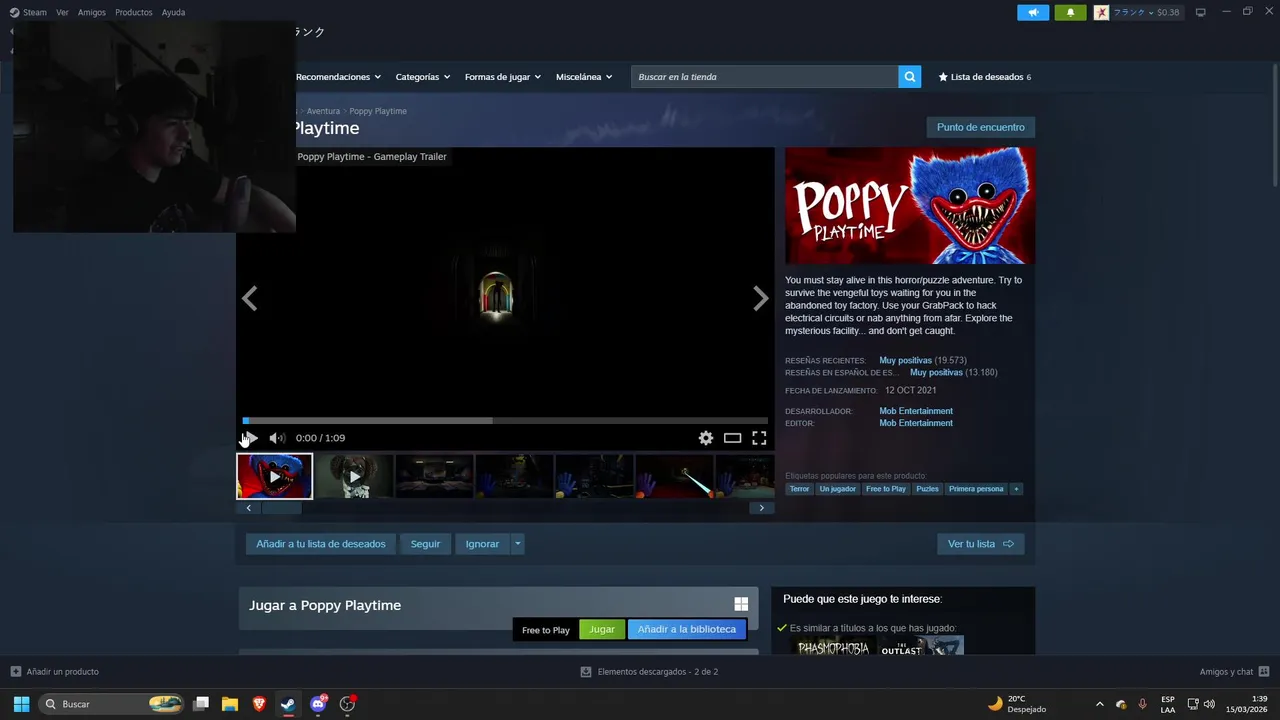
Task: Click the Steam announcements megaphone icon
Action: click(1033, 12)
